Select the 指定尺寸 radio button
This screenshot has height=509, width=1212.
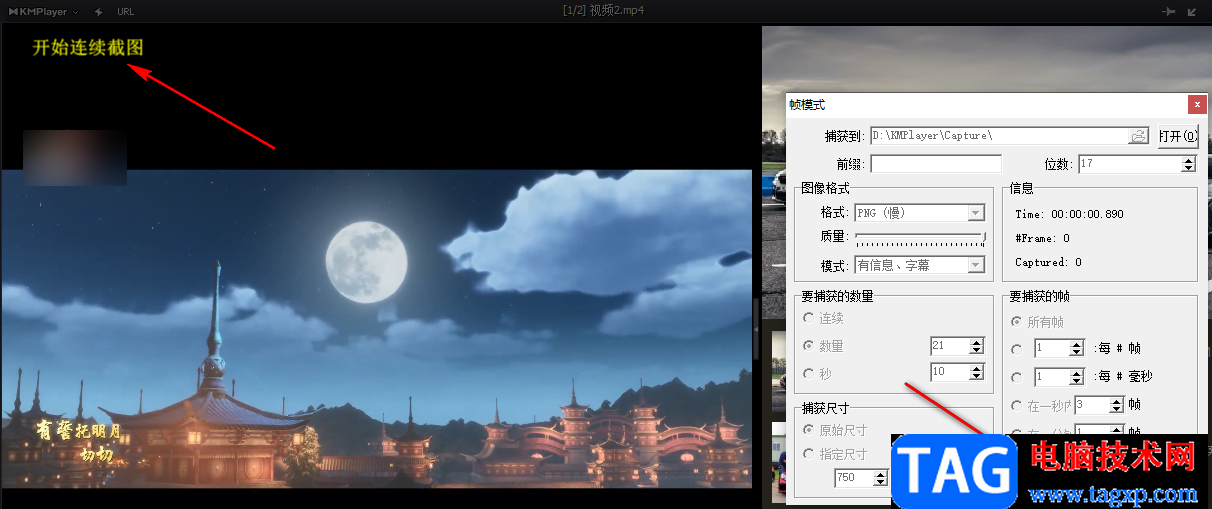tap(808, 454)
